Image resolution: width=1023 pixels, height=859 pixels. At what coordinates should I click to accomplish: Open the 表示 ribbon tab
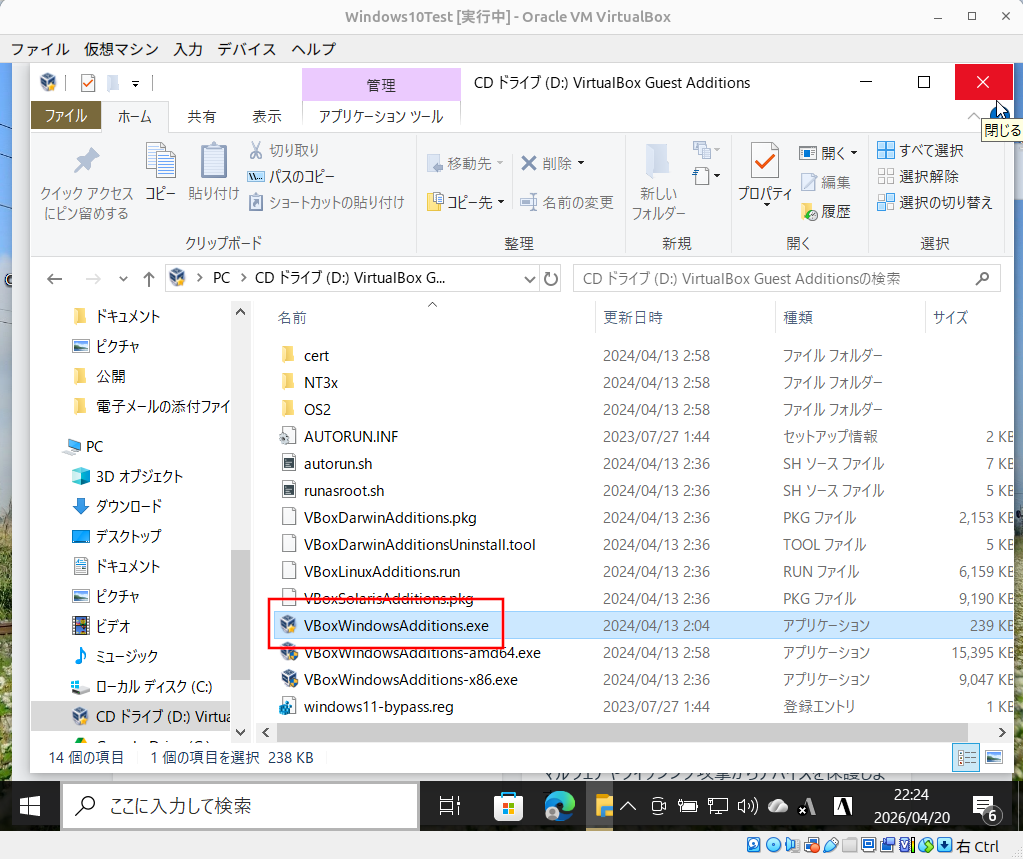pyautogui.click(x=267, y=116)
